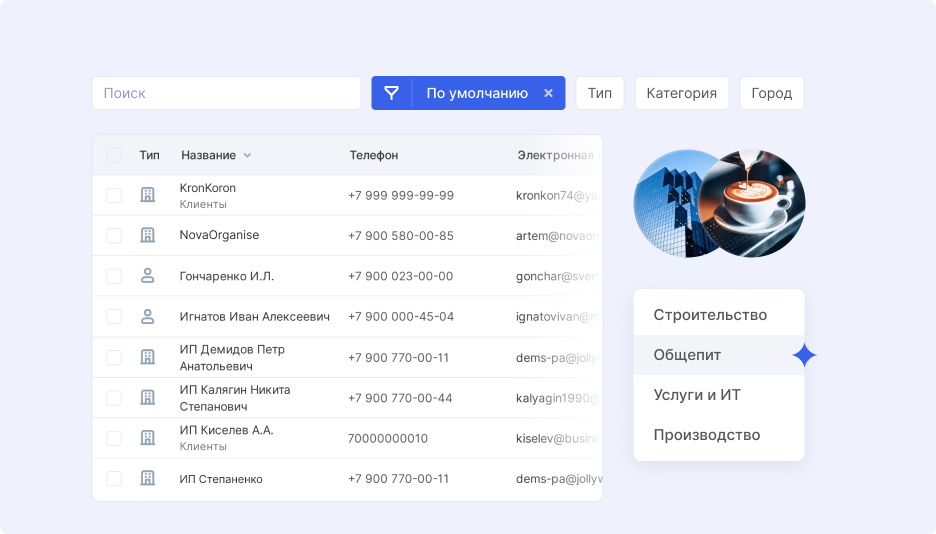Select the checkbox for ИП Демидов Петр Анатольевич

click(114, 357)
